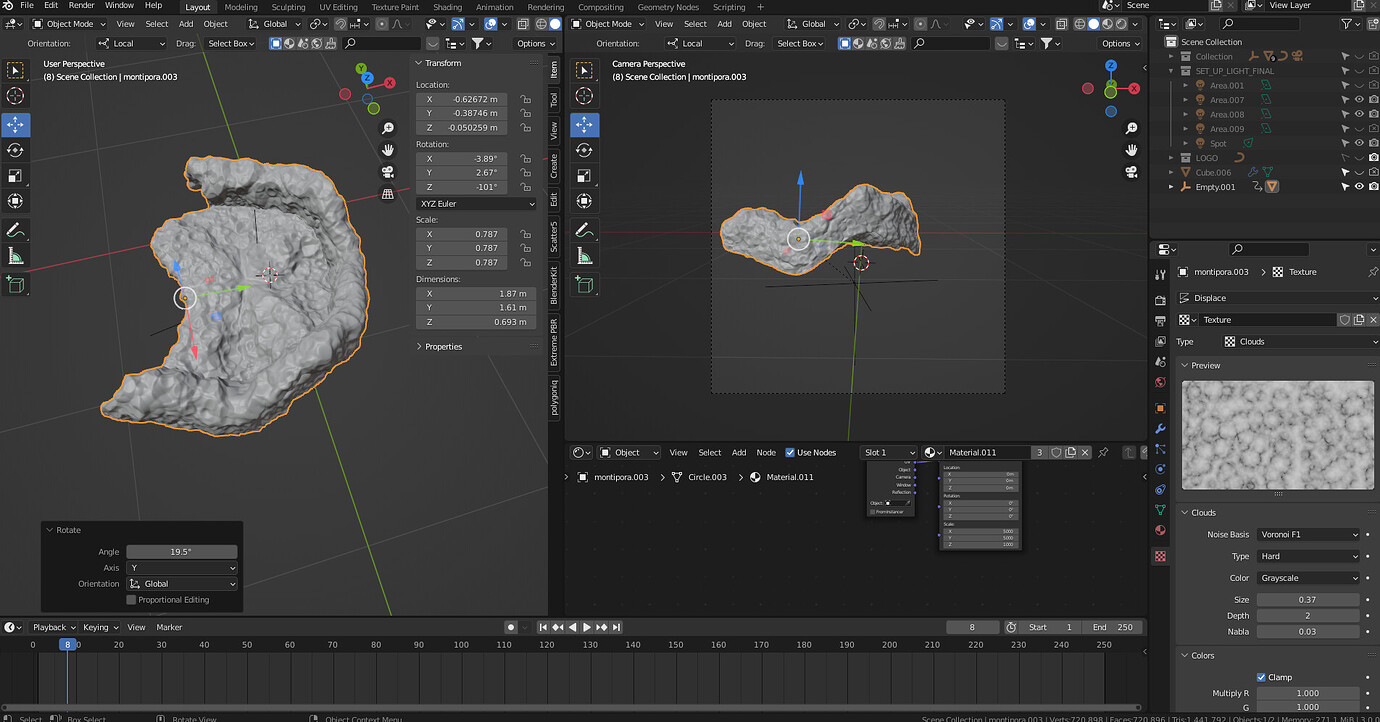Image resolution: width=1380 pixels, height=722 pixels.
Task: Adjust the Nabla 0.03 slider
Action: point(1308,631)
